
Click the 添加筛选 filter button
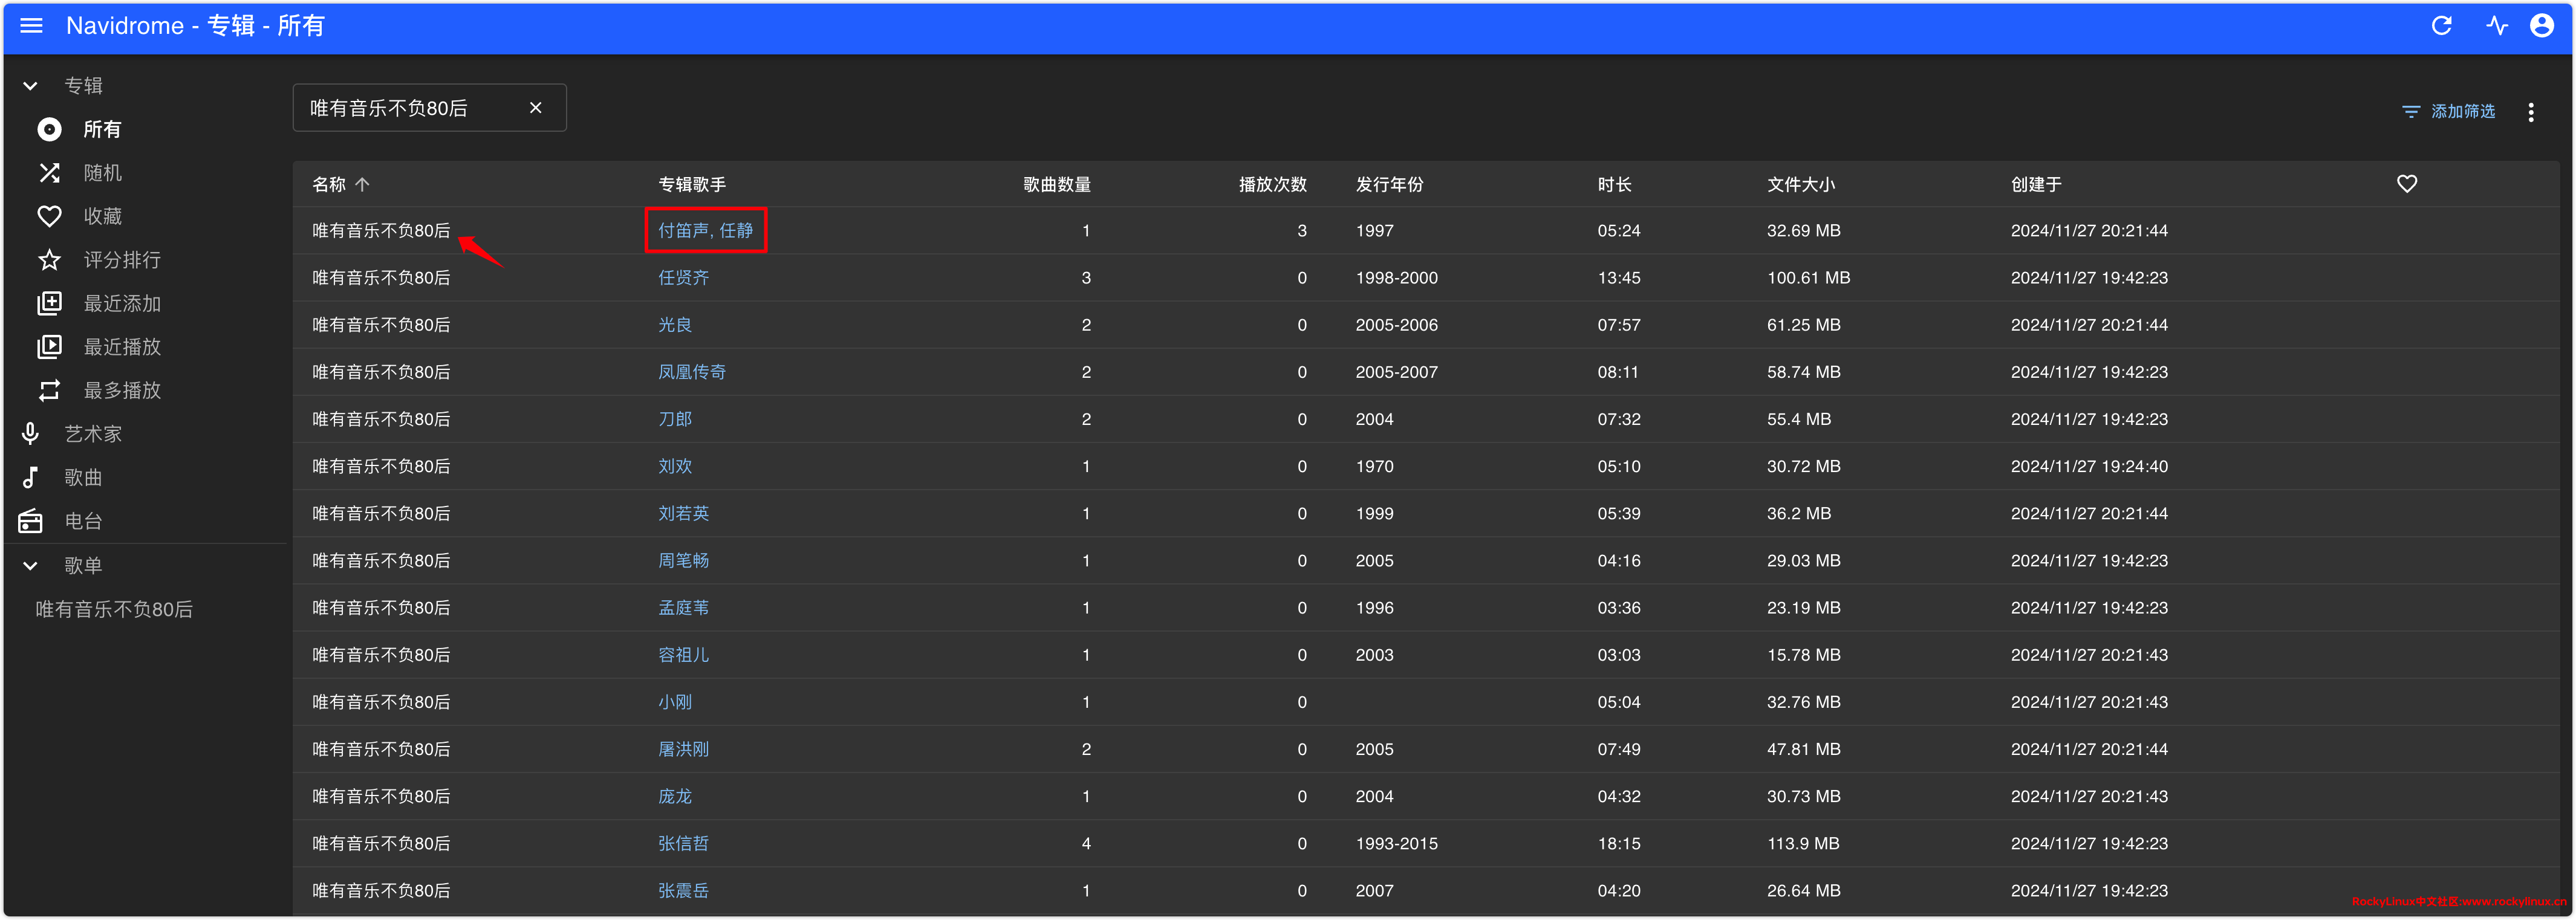coord(2448,112)
